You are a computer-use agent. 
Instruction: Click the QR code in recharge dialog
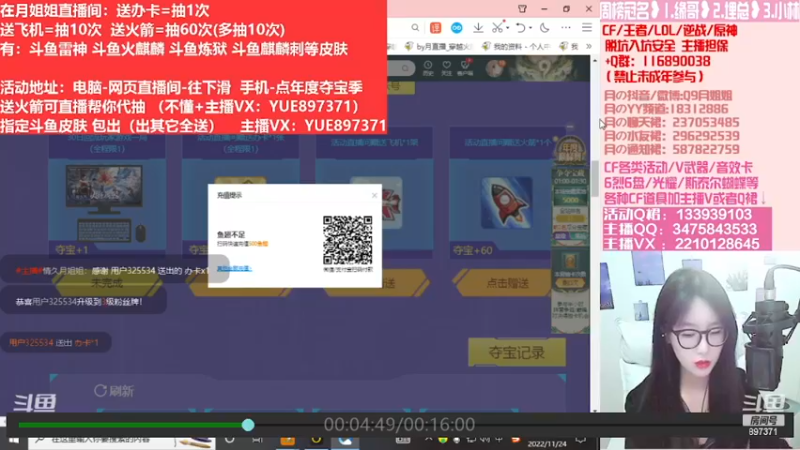(x=347, y=240)
